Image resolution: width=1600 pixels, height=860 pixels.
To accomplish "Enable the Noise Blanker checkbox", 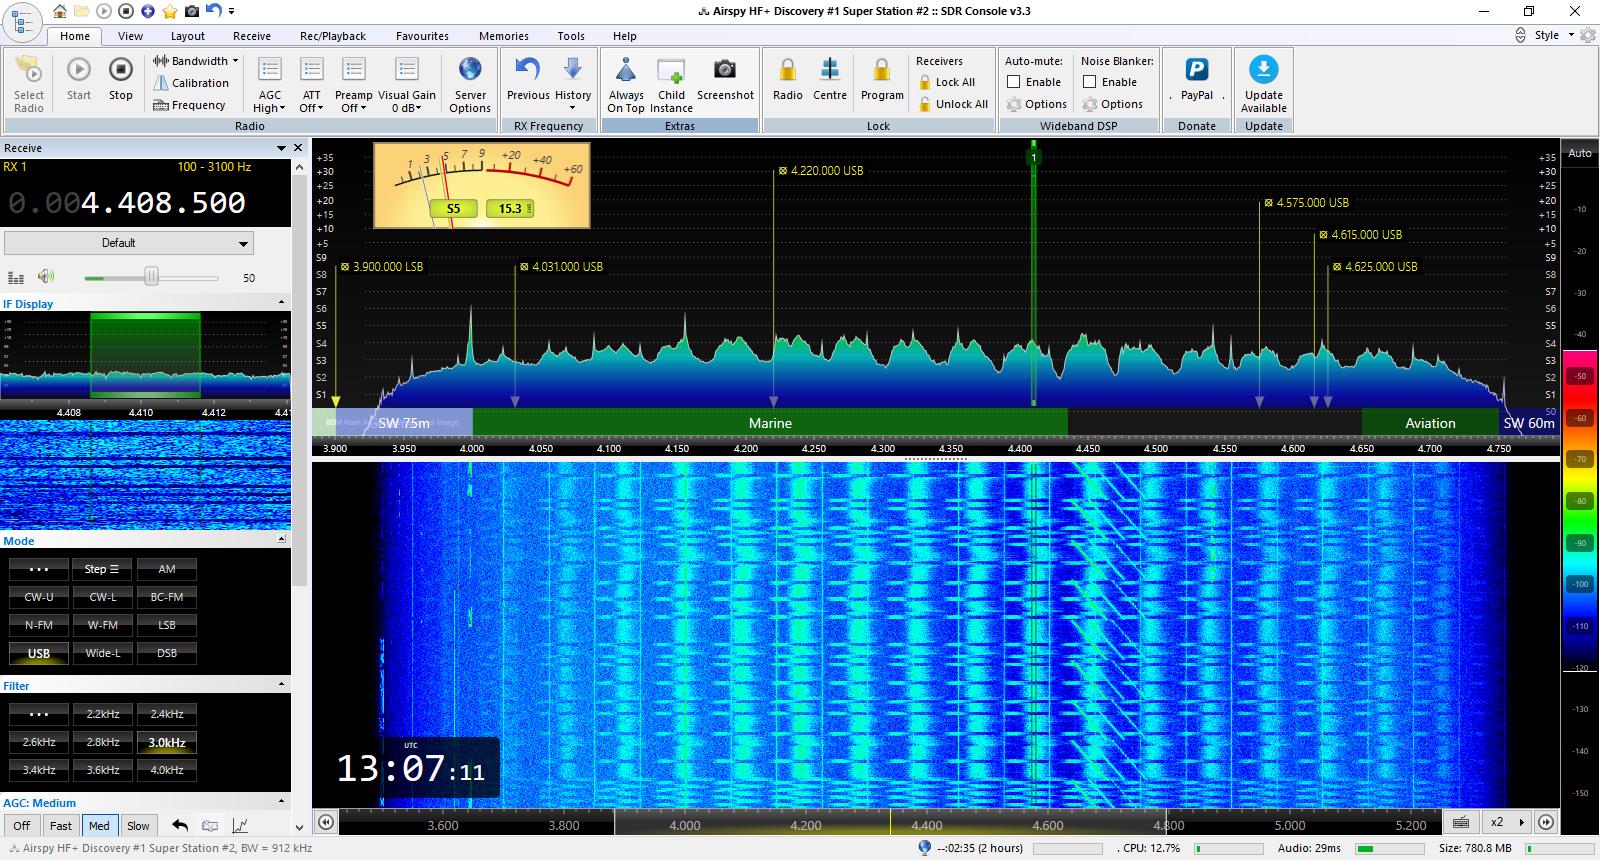I will point(1090,82).
